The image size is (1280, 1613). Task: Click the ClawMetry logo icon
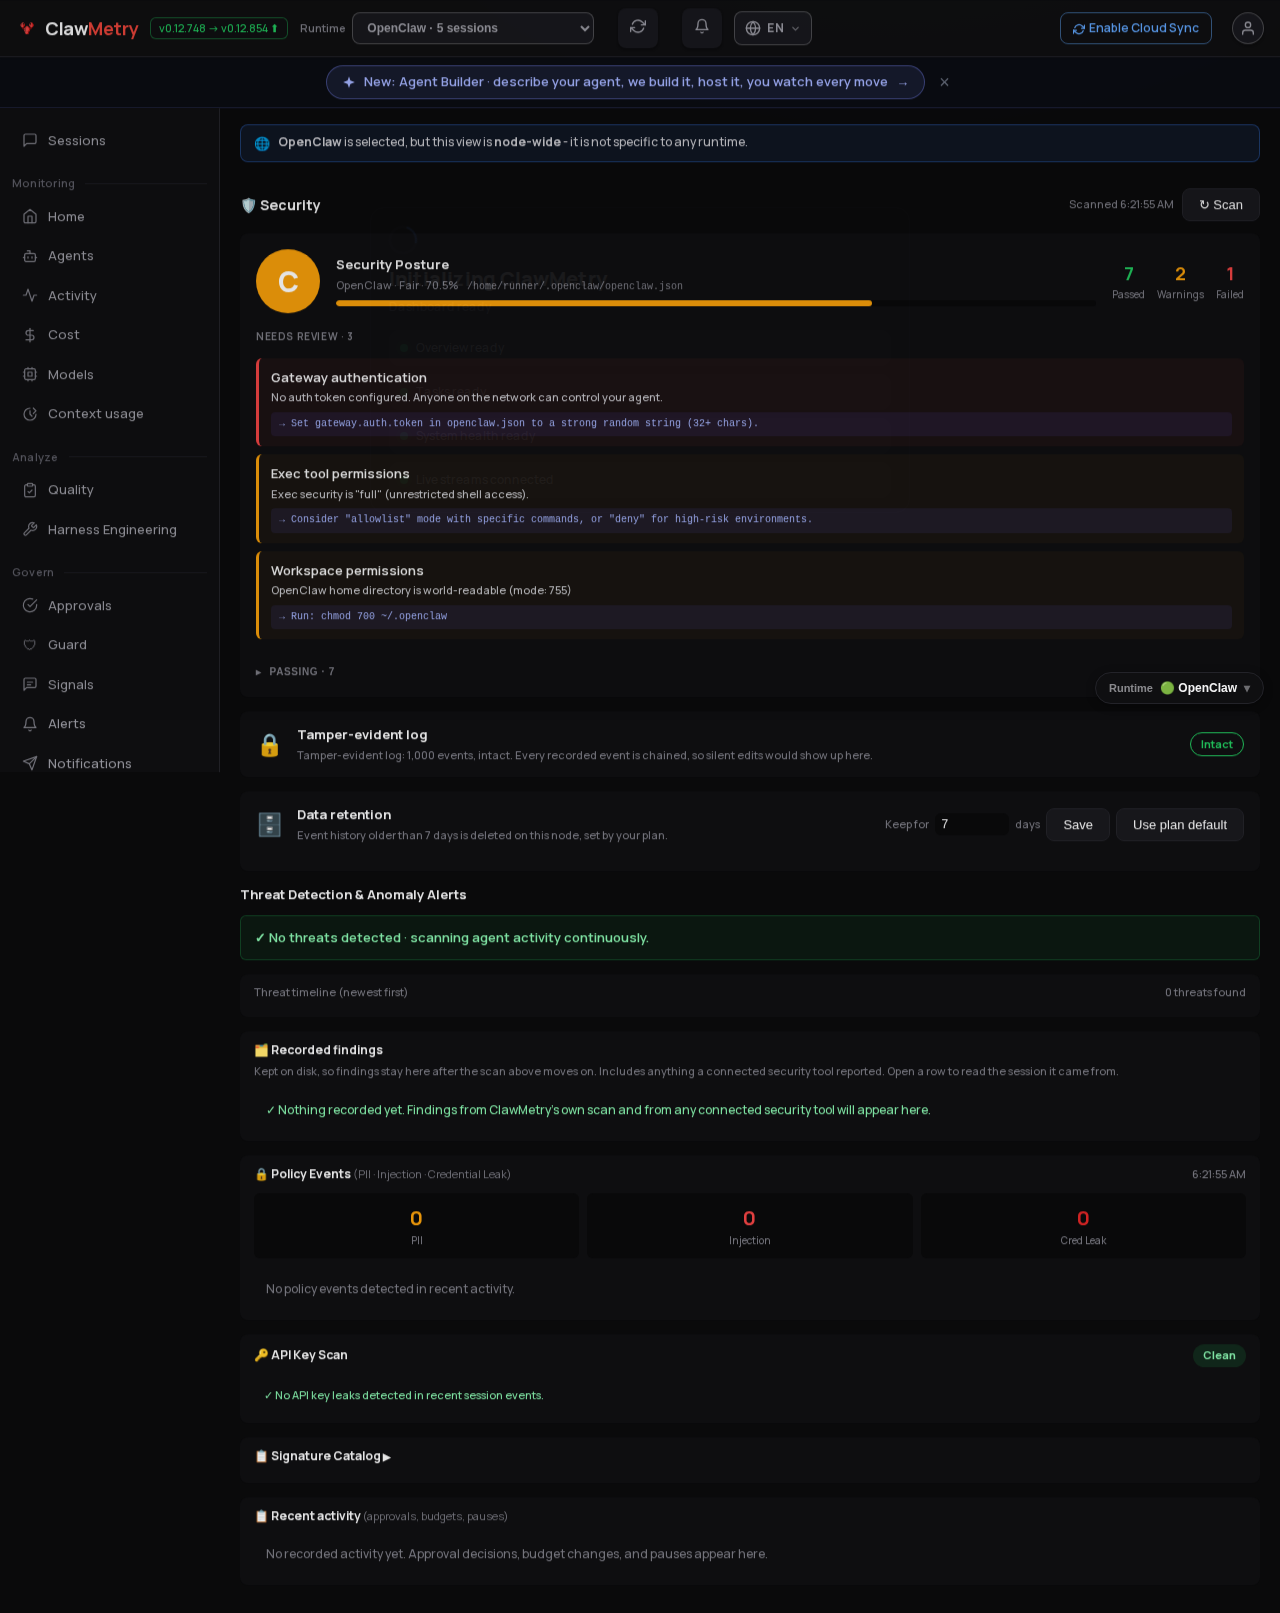point(27,28)
